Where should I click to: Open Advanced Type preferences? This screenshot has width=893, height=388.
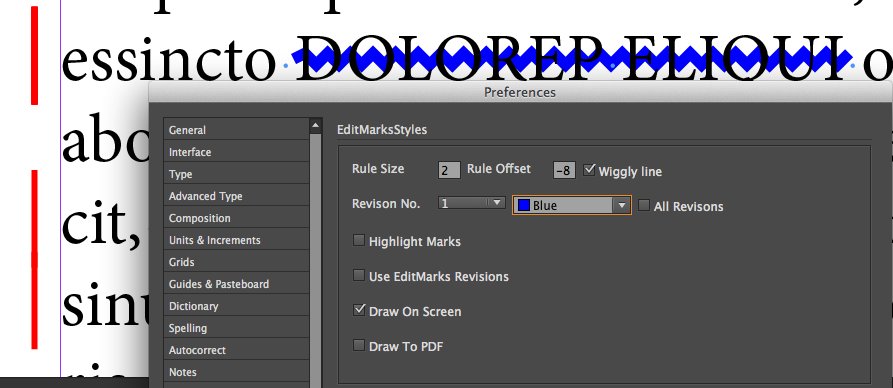click(x=236, y=196)
